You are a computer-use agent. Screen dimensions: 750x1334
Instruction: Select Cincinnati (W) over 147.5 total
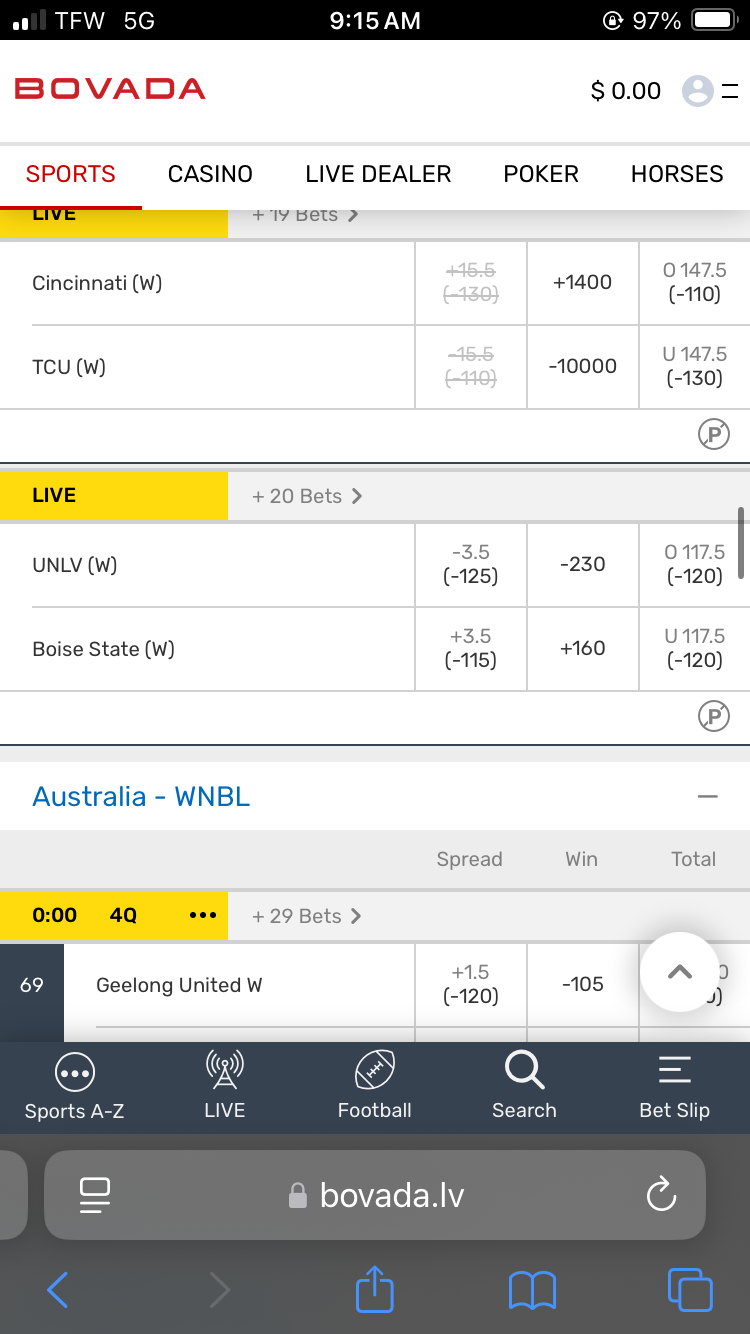pyautogui.click(x=694, y=282)
